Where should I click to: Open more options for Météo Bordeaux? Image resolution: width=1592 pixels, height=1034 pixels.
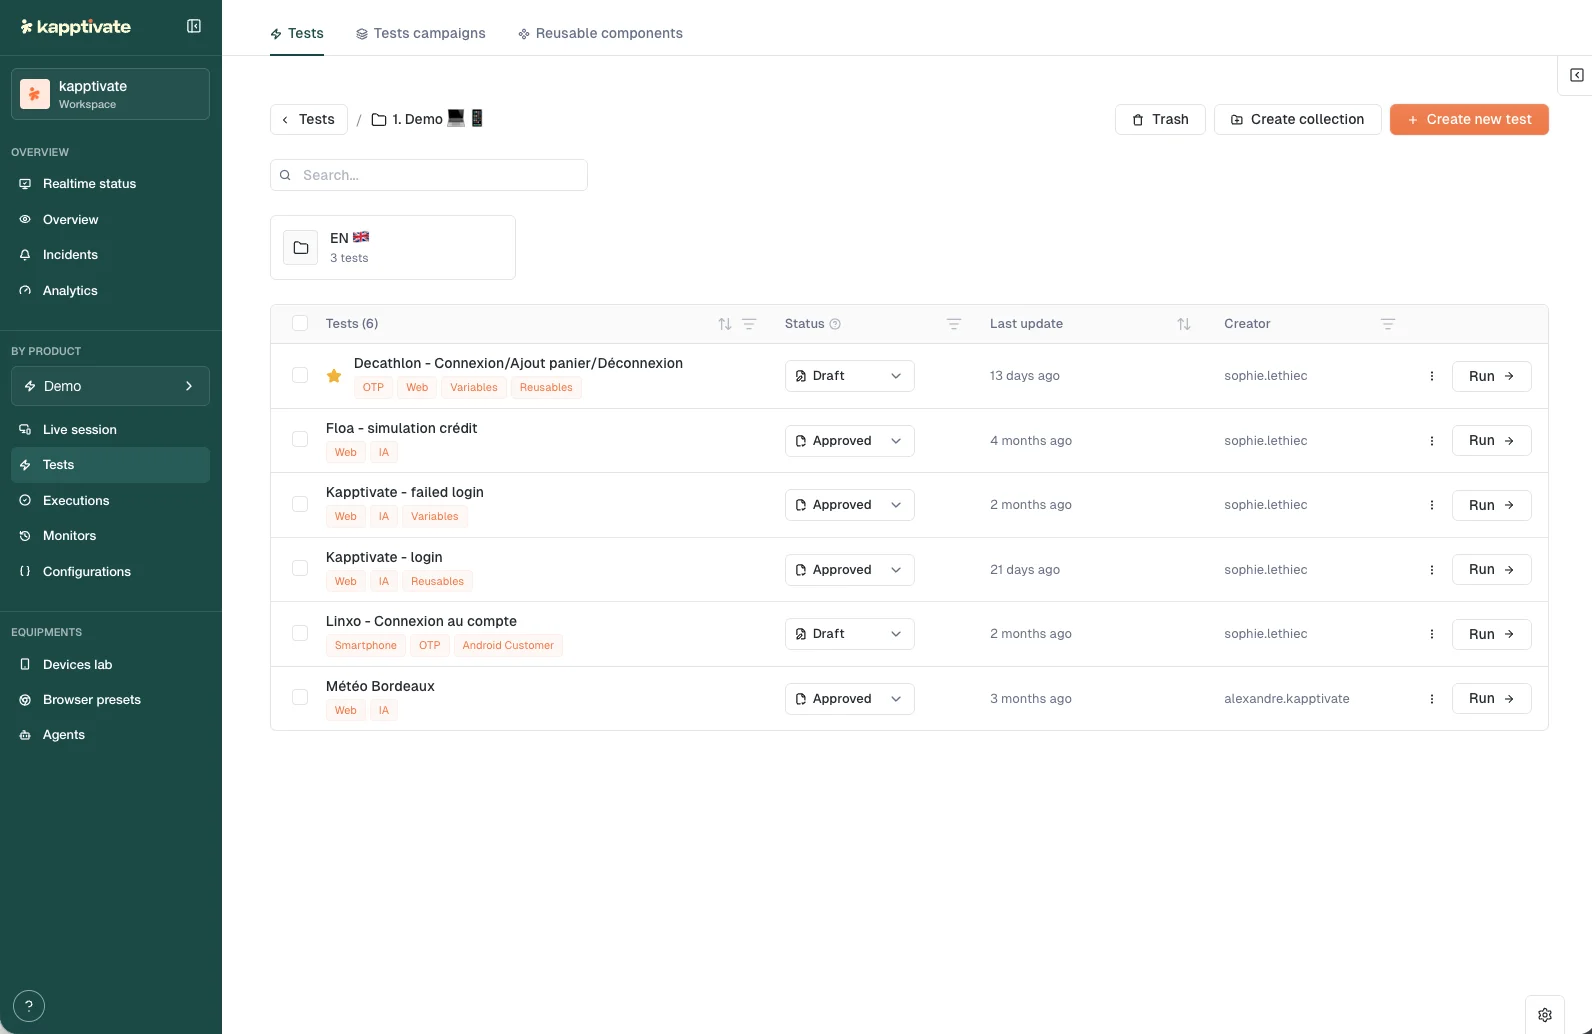[1432, 699]
